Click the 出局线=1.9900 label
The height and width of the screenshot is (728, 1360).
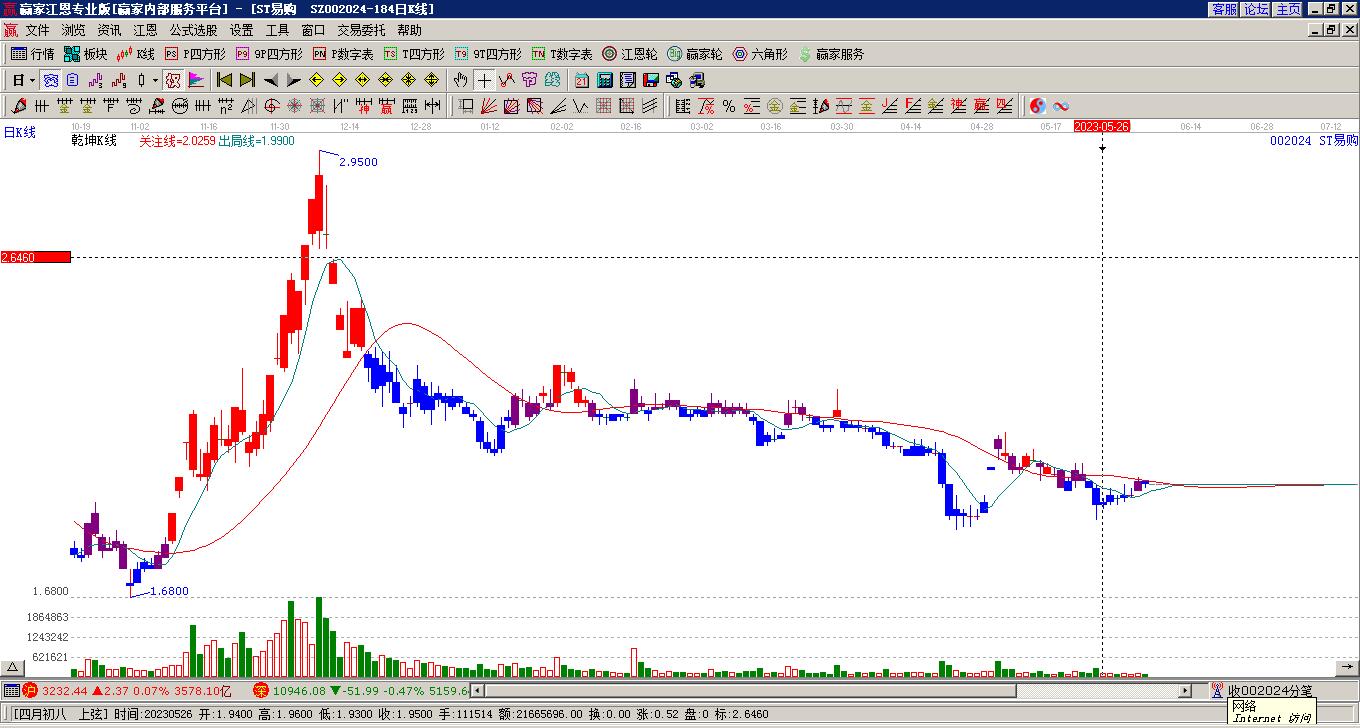(x=257, y=141)
